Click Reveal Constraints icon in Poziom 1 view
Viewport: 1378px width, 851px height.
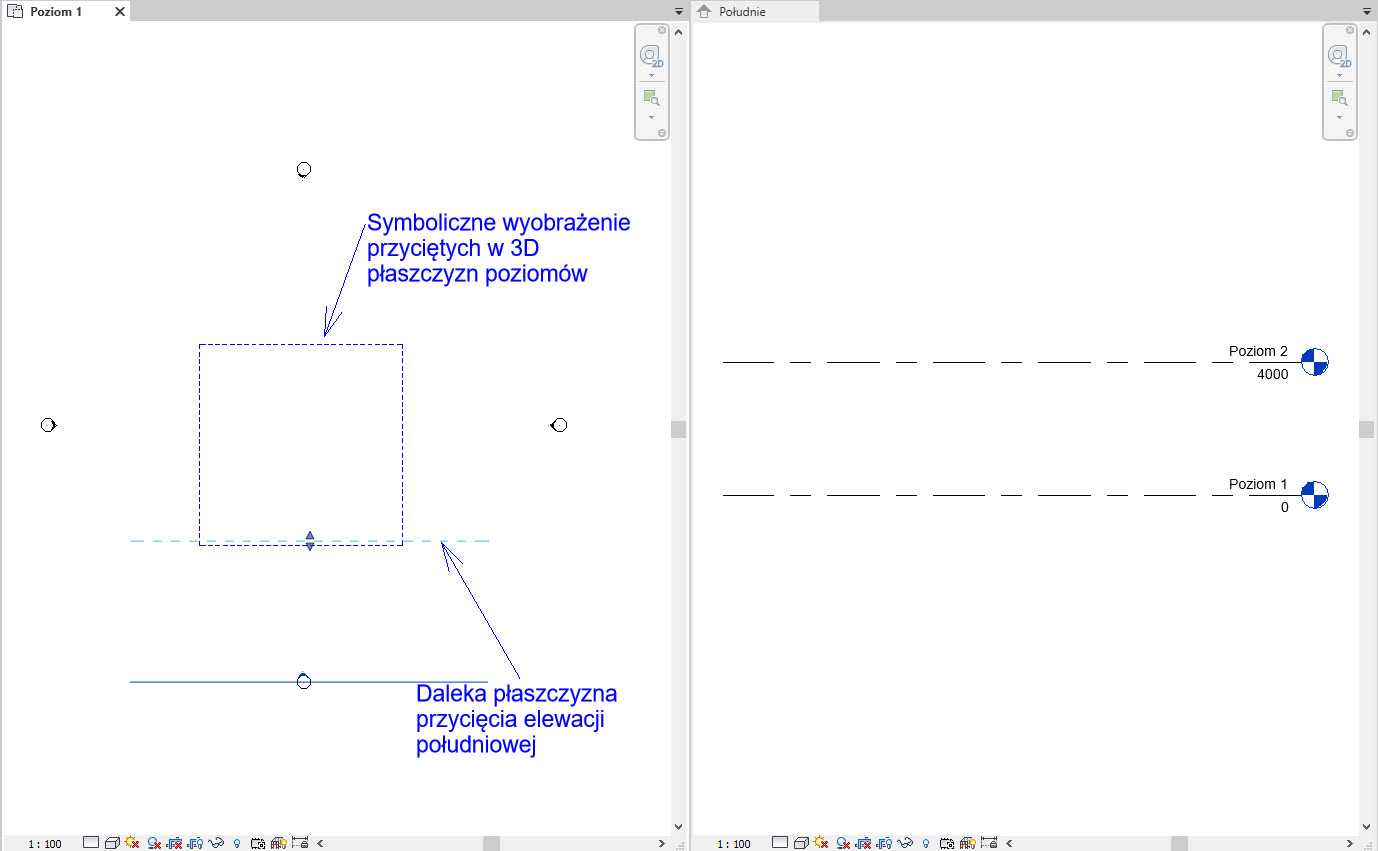tap(300, 843)
